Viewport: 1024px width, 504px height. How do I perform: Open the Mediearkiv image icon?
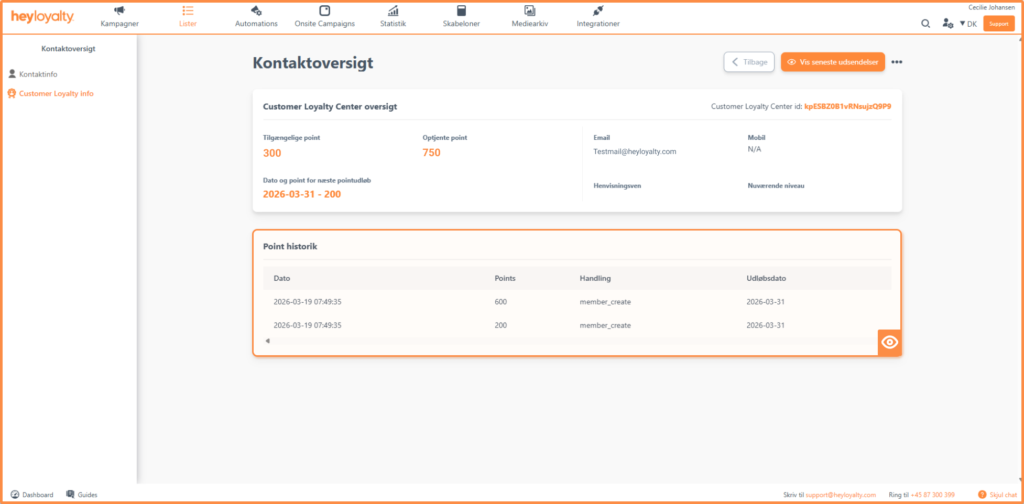[x=530, y=10]
